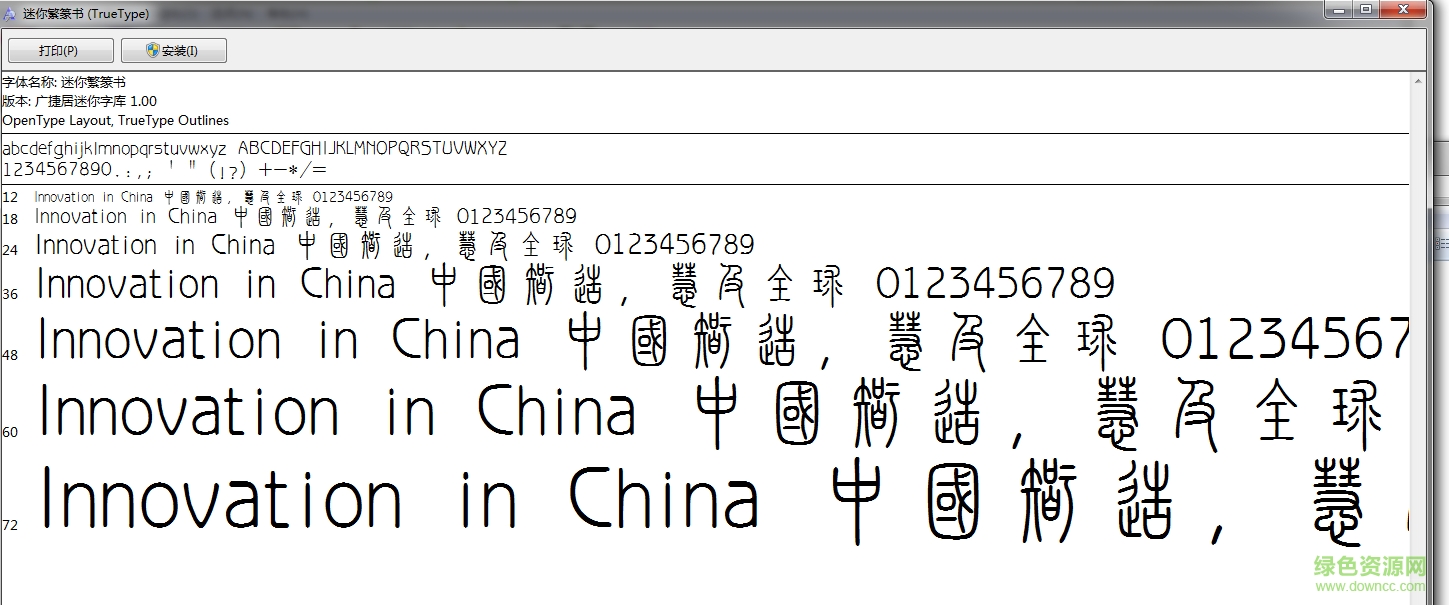
Task: Click the font viewer icon in the title bar
Action: click(12, 13)
